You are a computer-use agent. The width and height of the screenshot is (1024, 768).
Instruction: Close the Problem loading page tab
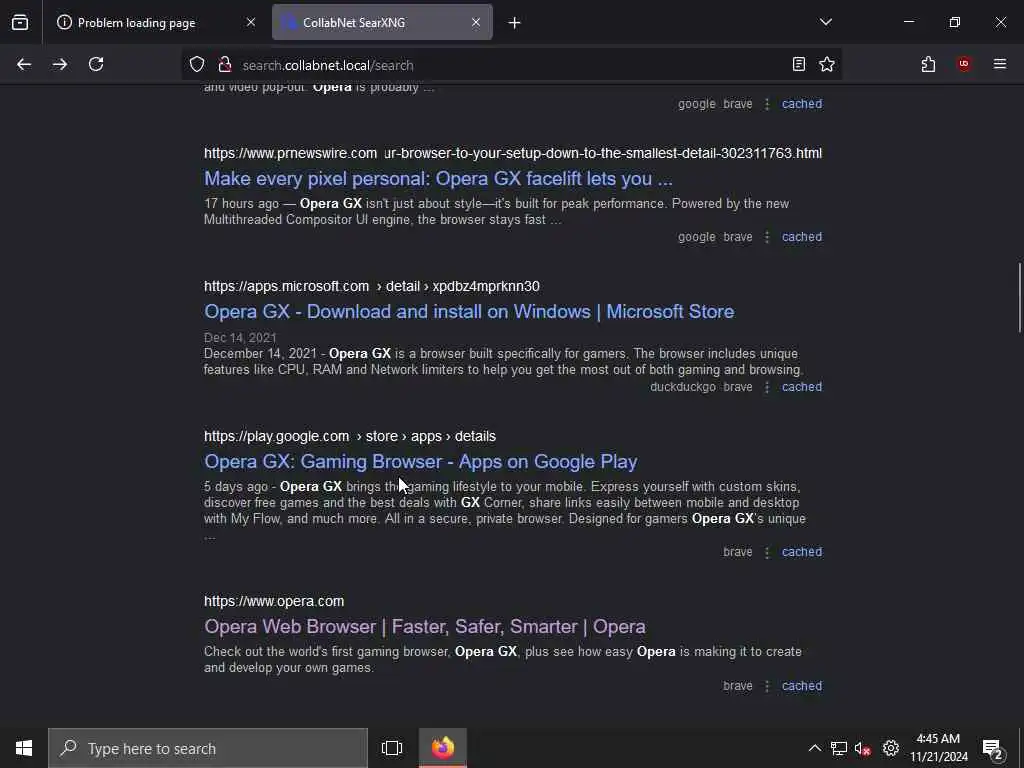[251, 22]
